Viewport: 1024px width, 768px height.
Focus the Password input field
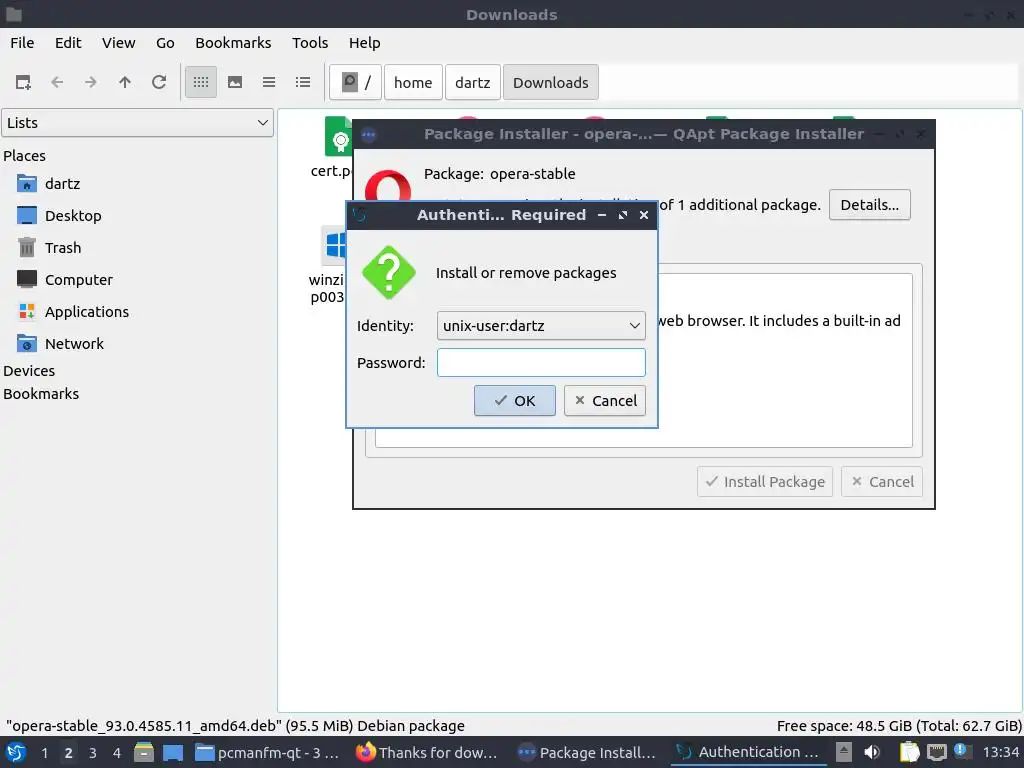(541, 362)
